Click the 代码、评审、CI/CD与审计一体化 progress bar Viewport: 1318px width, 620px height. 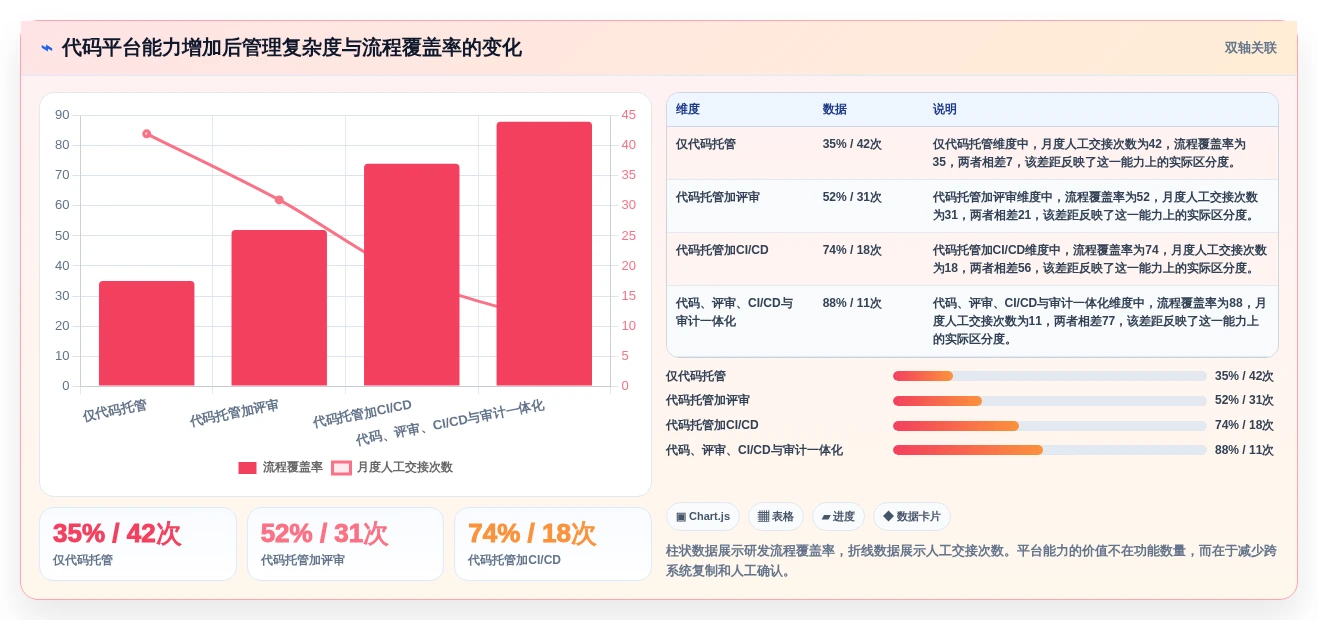(x=1050, y=450)
